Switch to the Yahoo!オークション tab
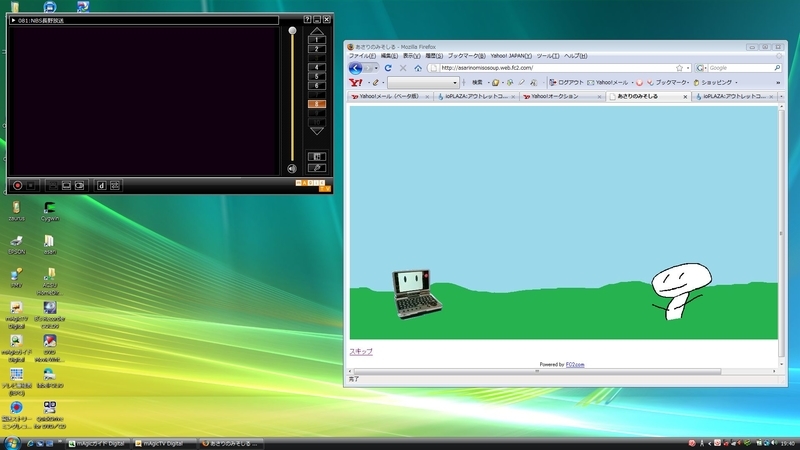The width and height of the screenshot is (800, 450). click(x=562, y=96)
